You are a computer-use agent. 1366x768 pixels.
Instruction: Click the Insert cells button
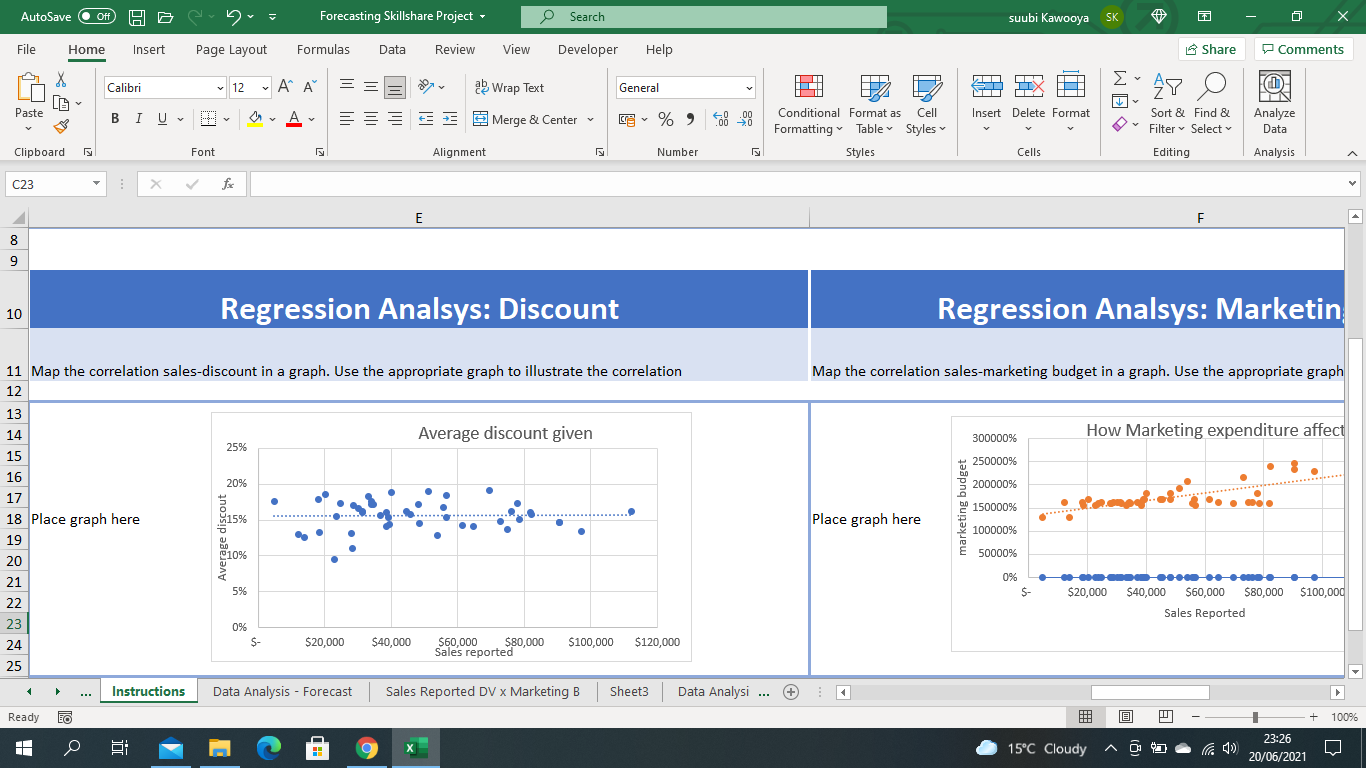986,104
